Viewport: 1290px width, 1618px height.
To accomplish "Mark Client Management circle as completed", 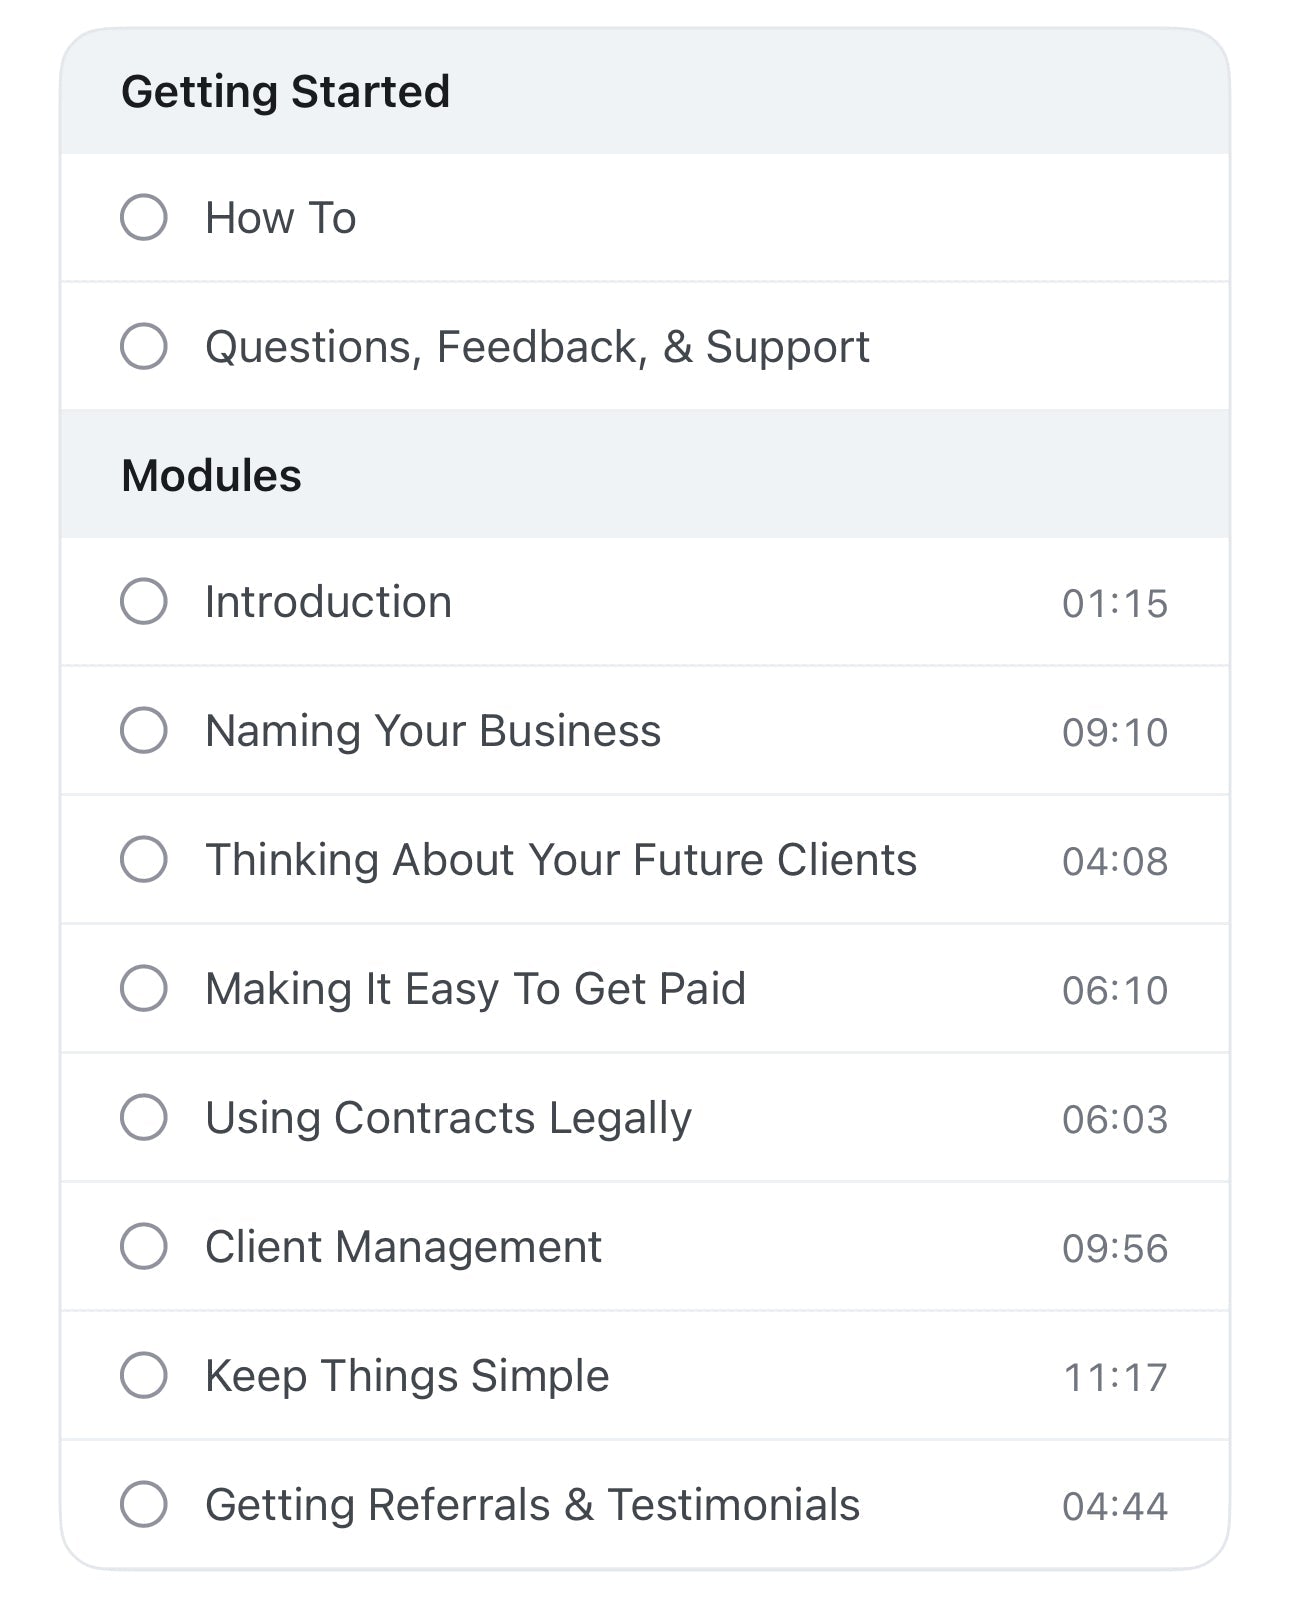I will [x=144, y=1247].
